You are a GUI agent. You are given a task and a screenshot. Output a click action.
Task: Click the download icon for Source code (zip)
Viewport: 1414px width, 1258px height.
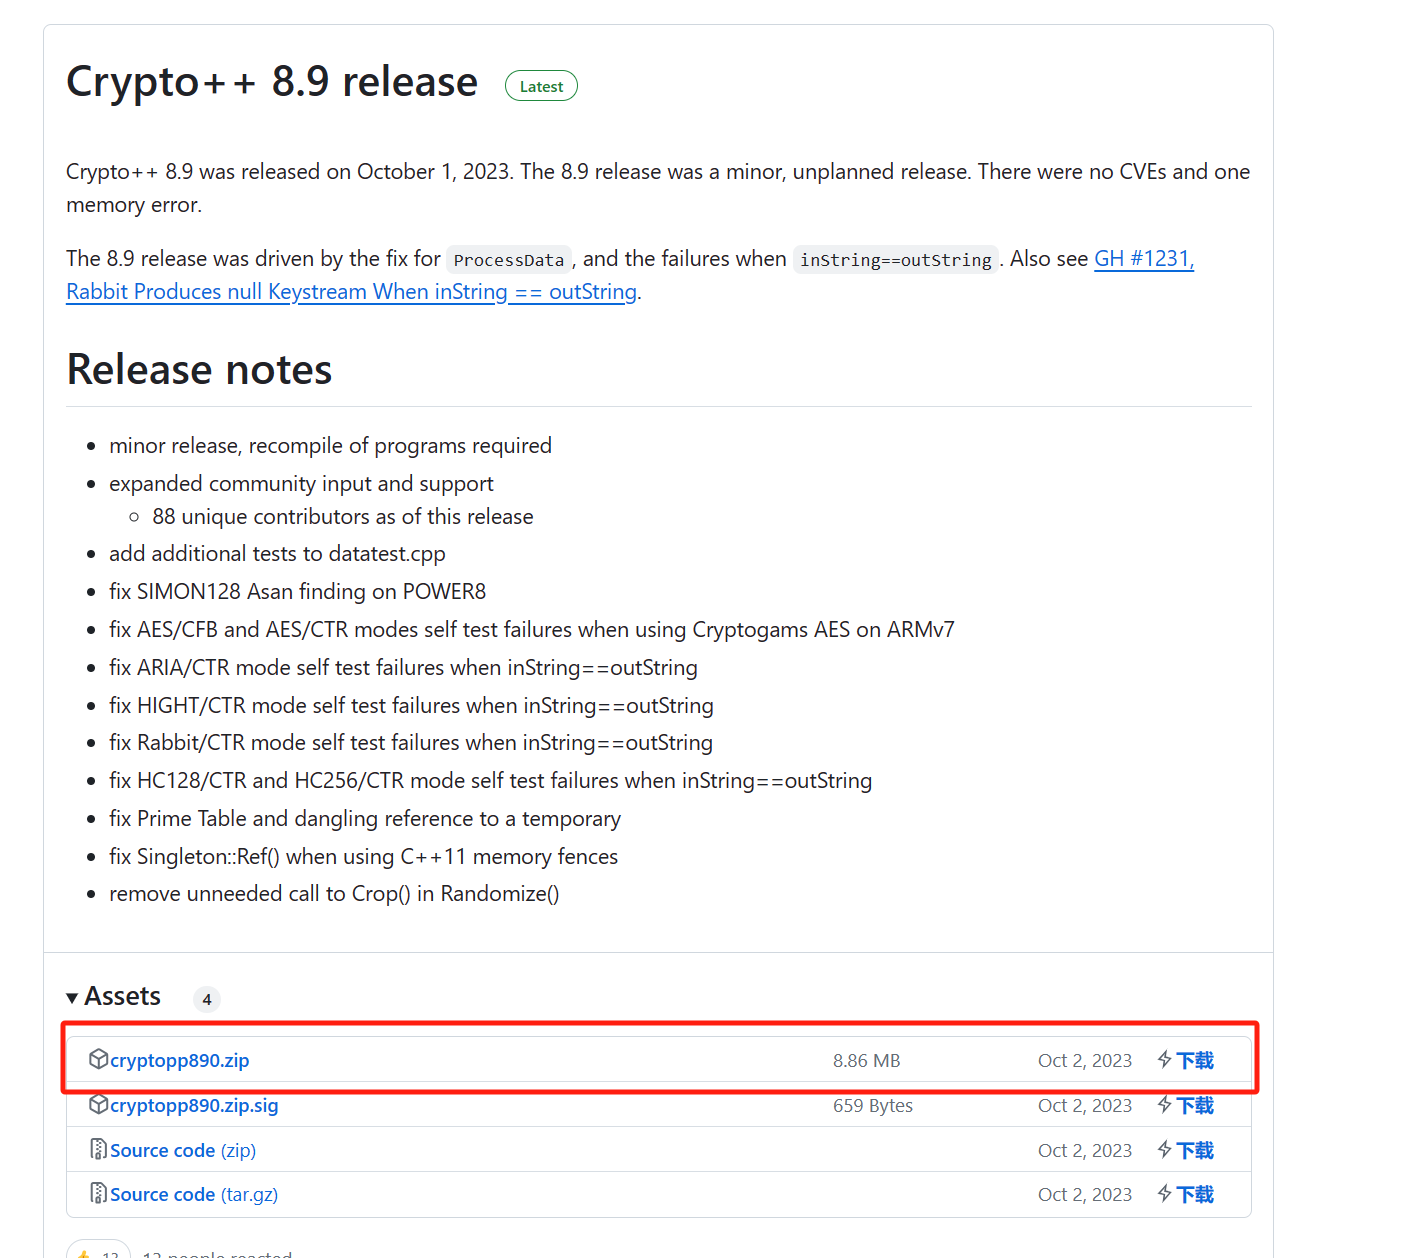(1163, 1150)
